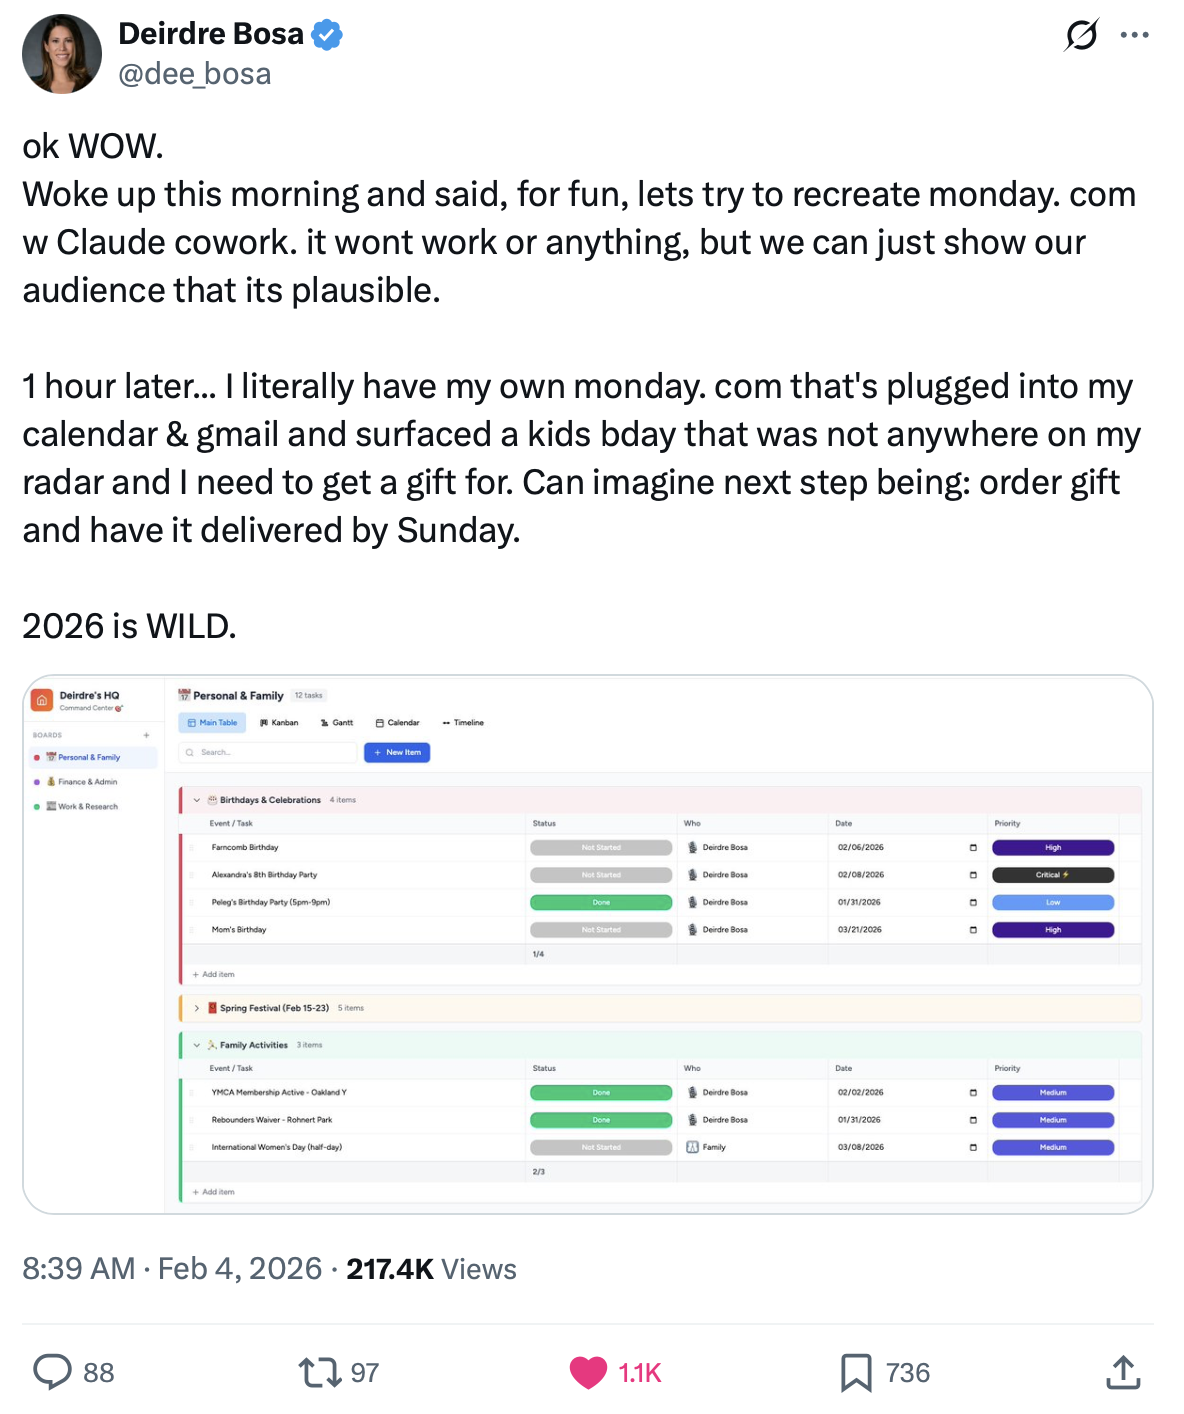Click the Done status for Peleg's Birthday Party
The height and width of the screenshot is (1414, 1184).
[601, 902]
